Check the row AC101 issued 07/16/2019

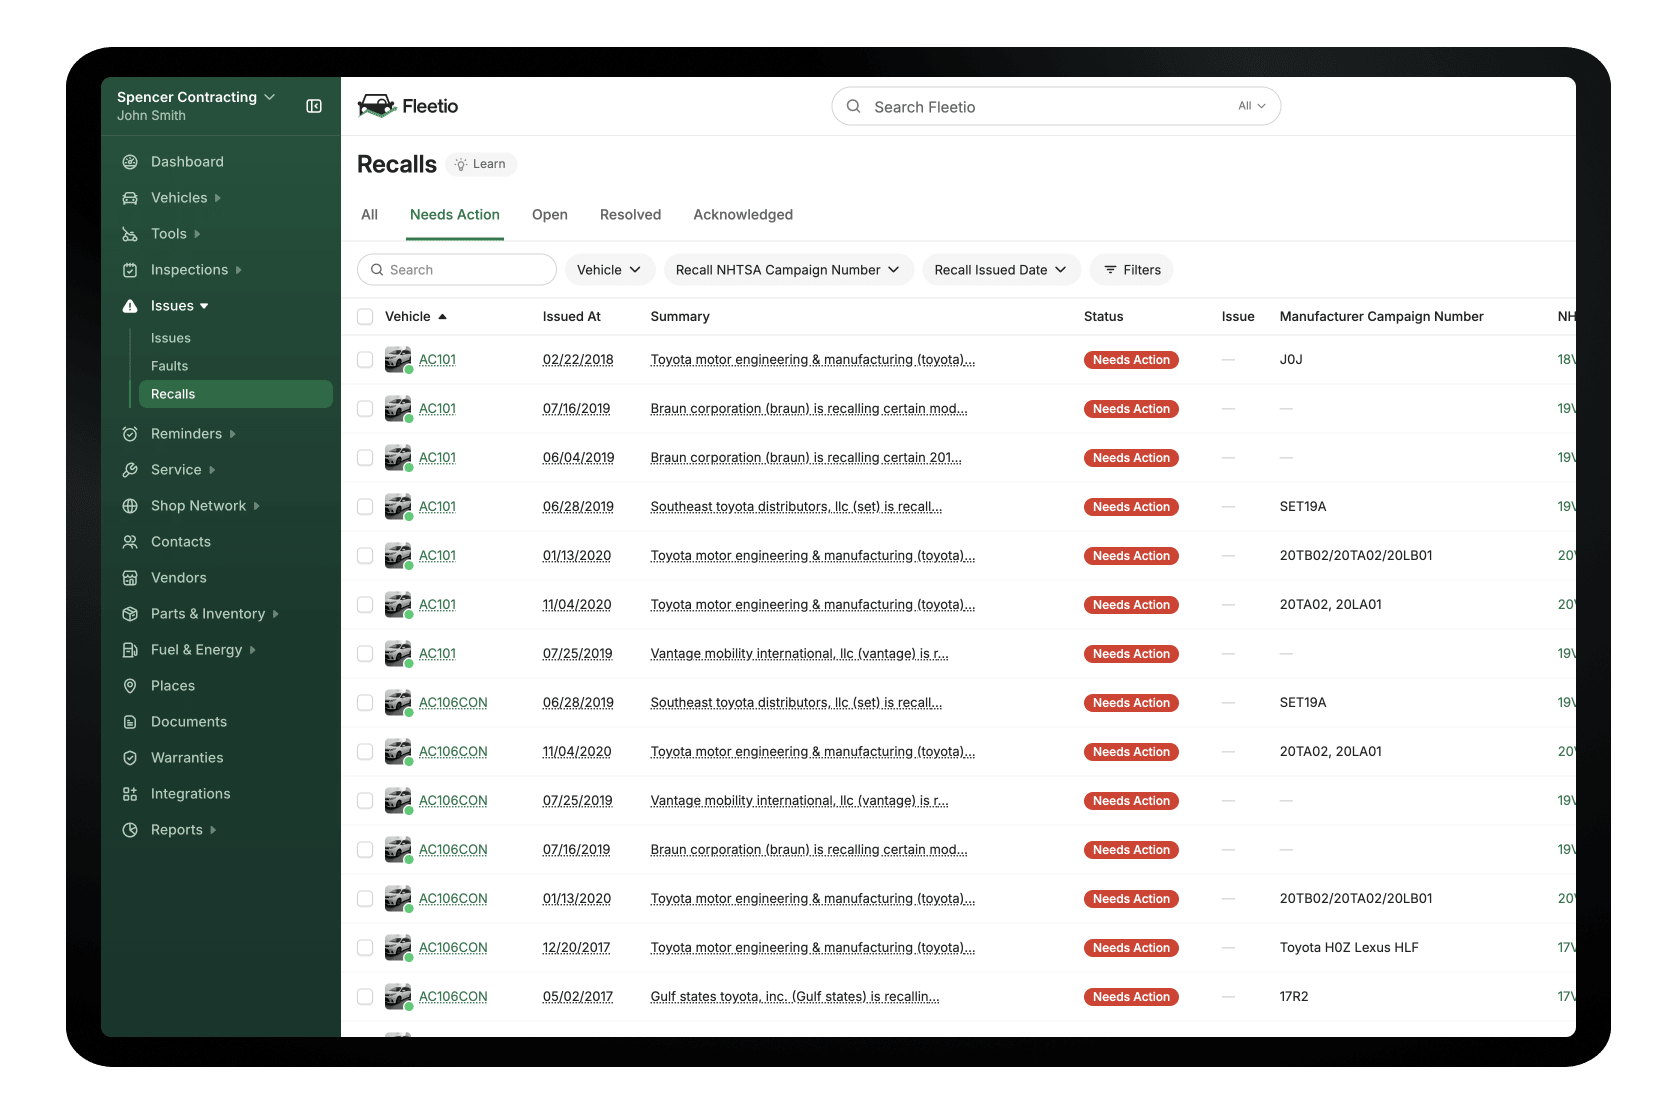[x=365, y=409]
